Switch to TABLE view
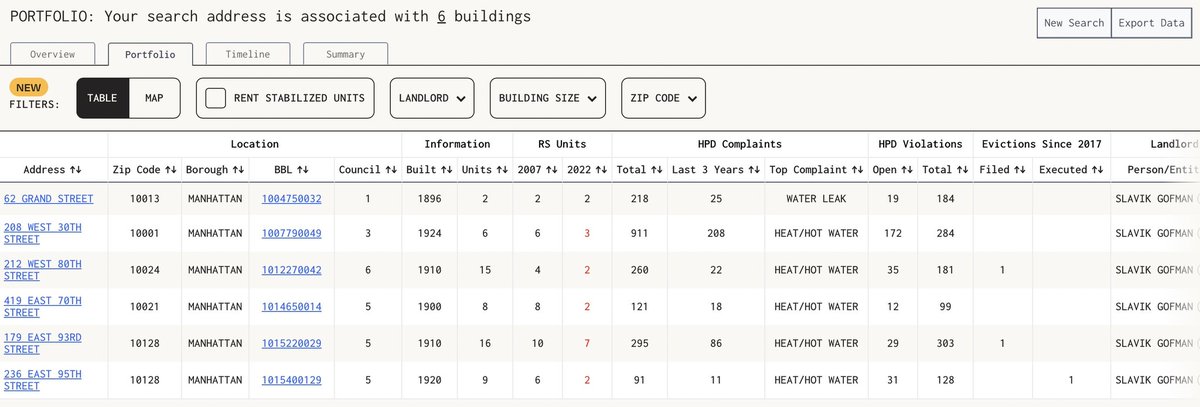 point(102,98)
